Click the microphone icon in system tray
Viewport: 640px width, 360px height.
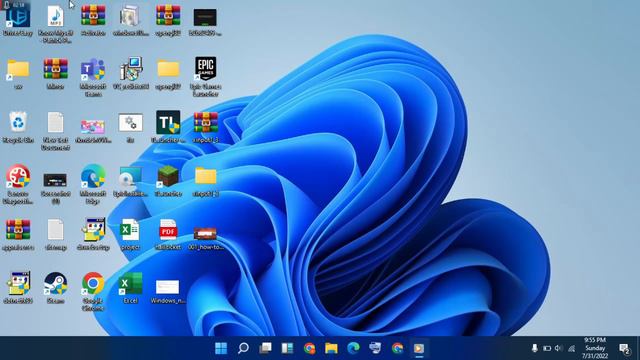[x=534, y=348]
